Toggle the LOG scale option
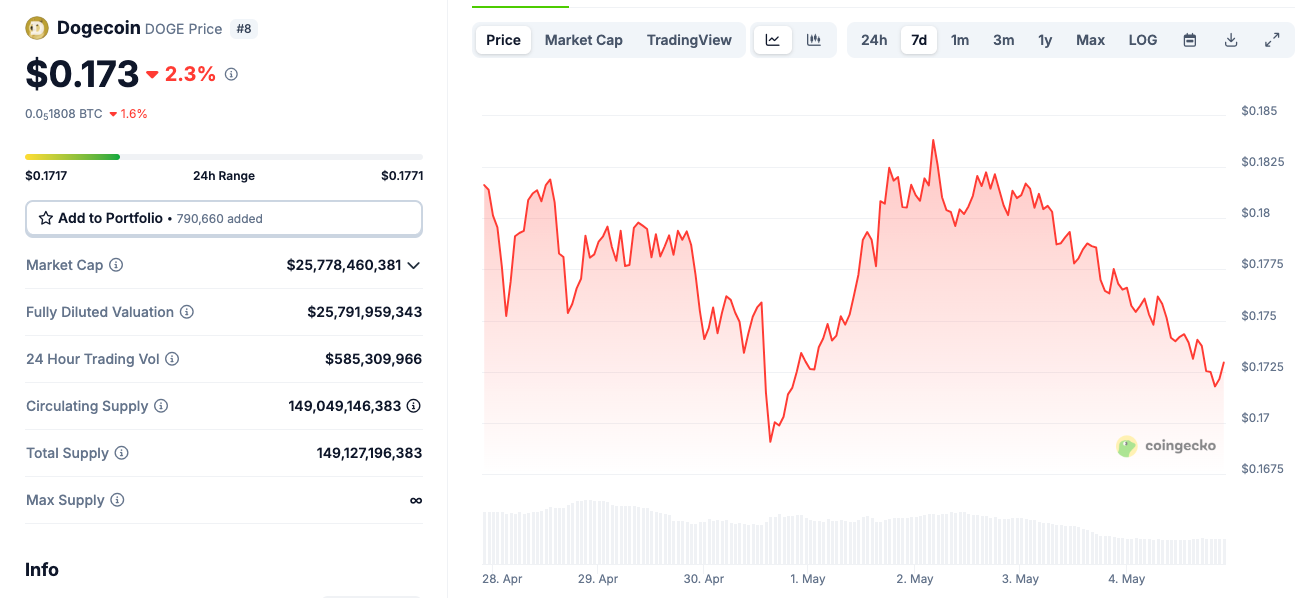Screen dimensions: 1302x598 [x=1142, y=40]
